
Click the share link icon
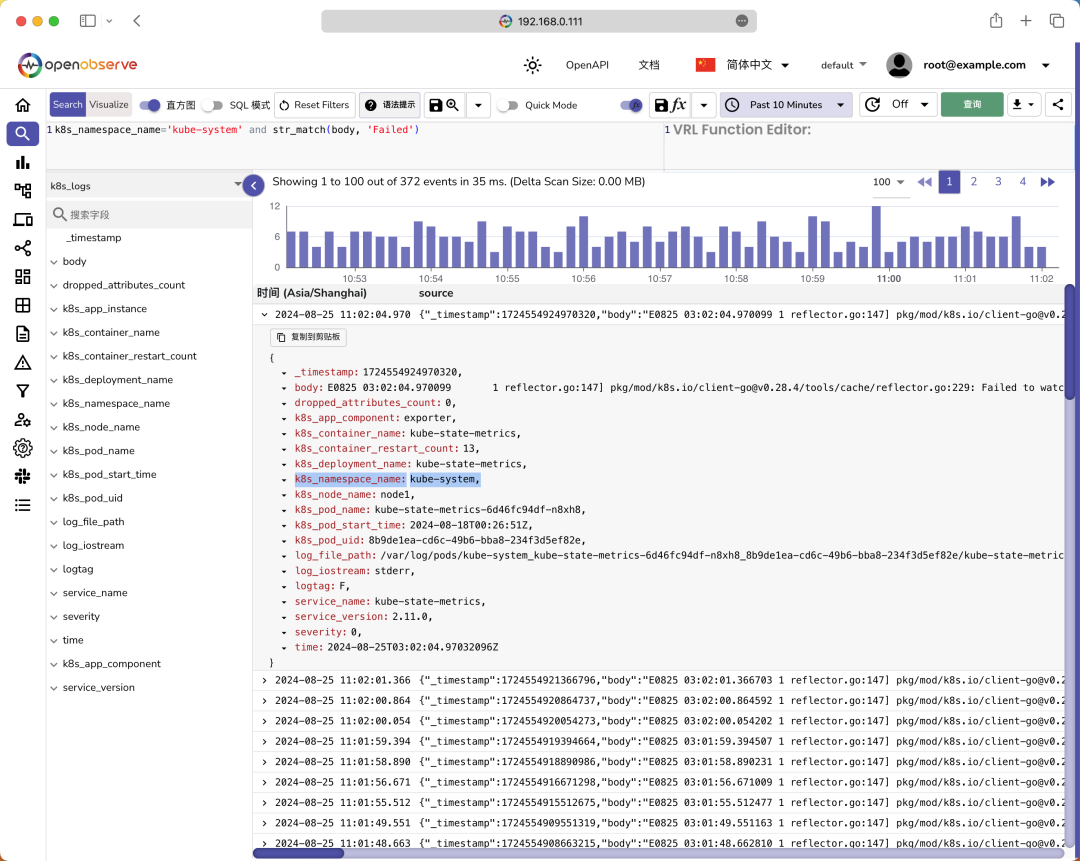point(1058,105)
